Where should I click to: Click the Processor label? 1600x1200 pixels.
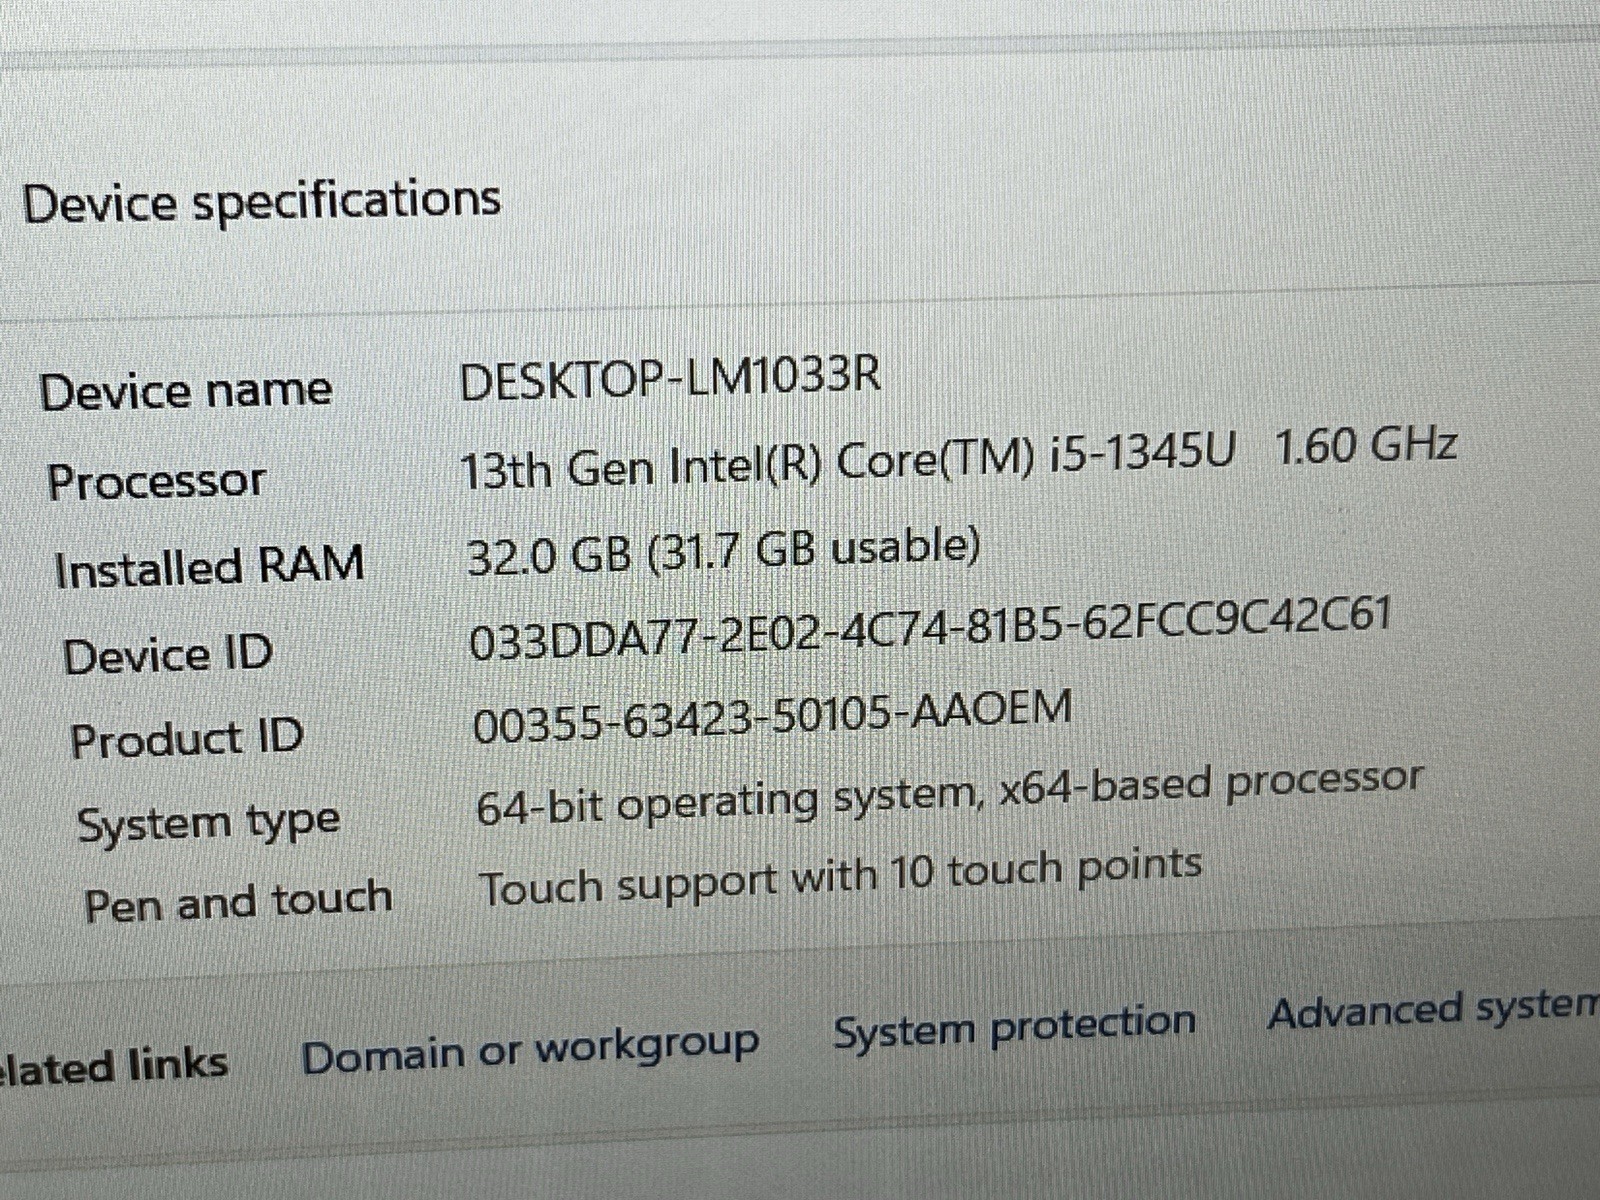coord(156,481)
